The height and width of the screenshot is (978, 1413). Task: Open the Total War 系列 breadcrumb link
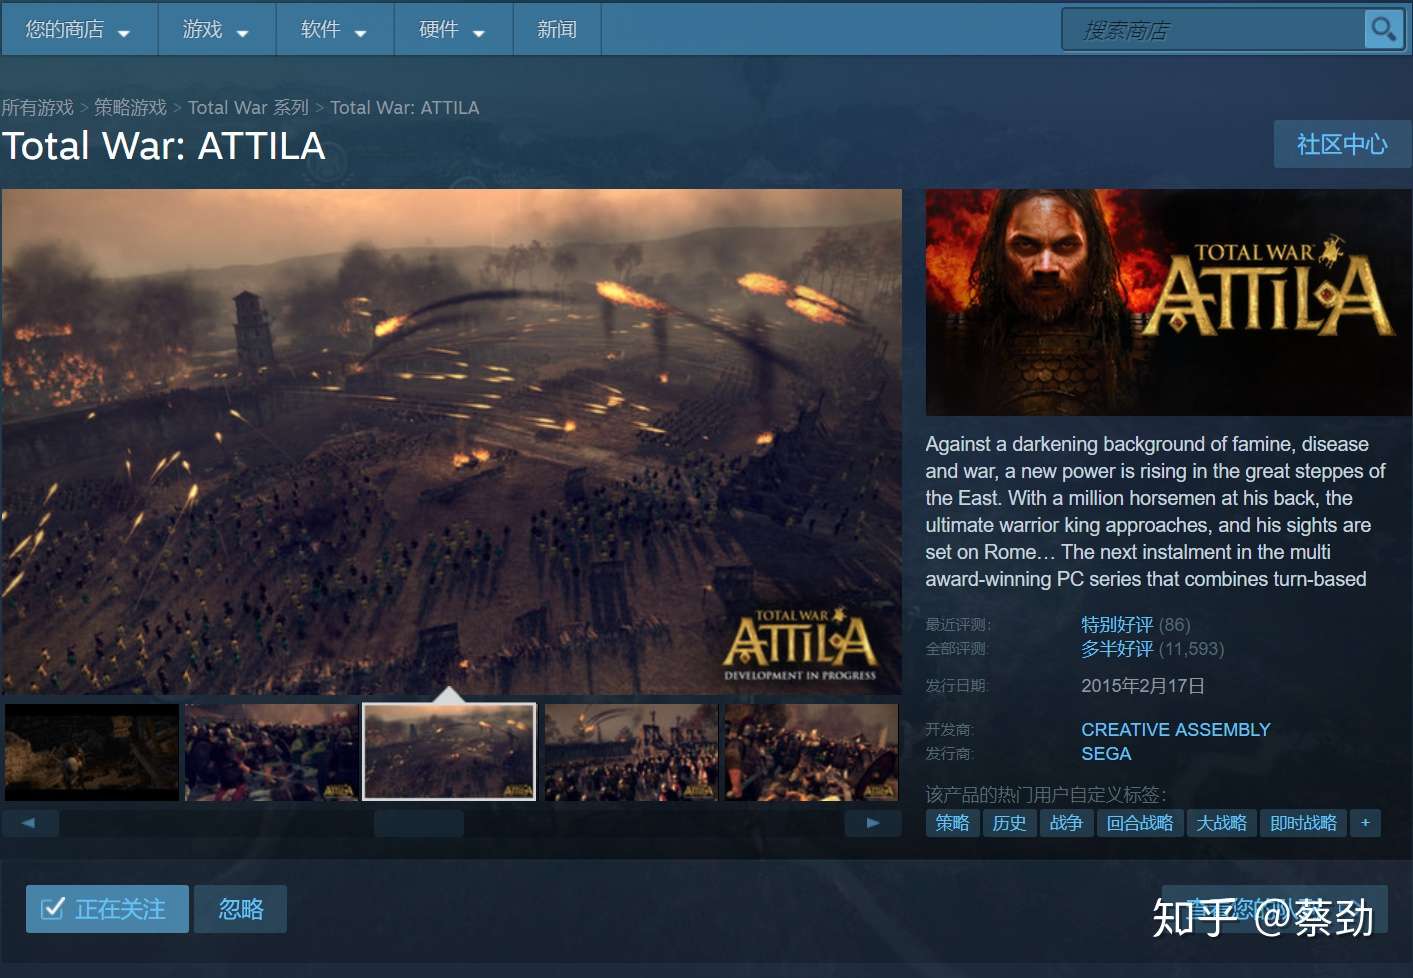tap(248, 107)
